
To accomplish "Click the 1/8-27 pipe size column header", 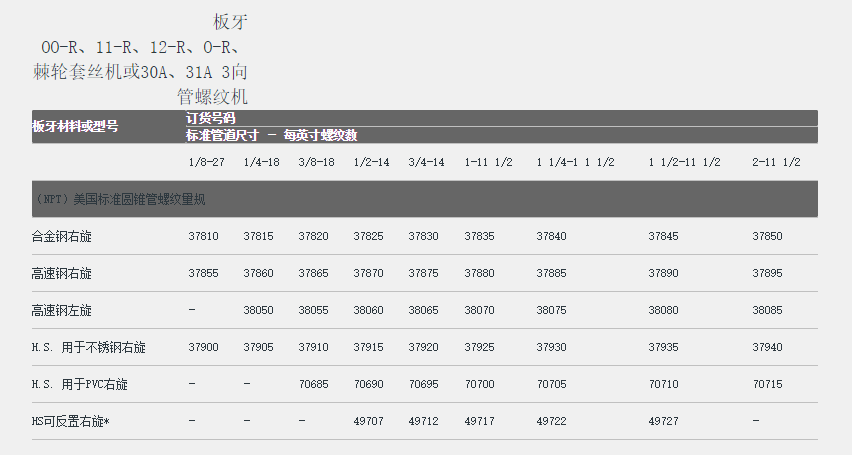I will pyautogui.click(x=206, y=162).
